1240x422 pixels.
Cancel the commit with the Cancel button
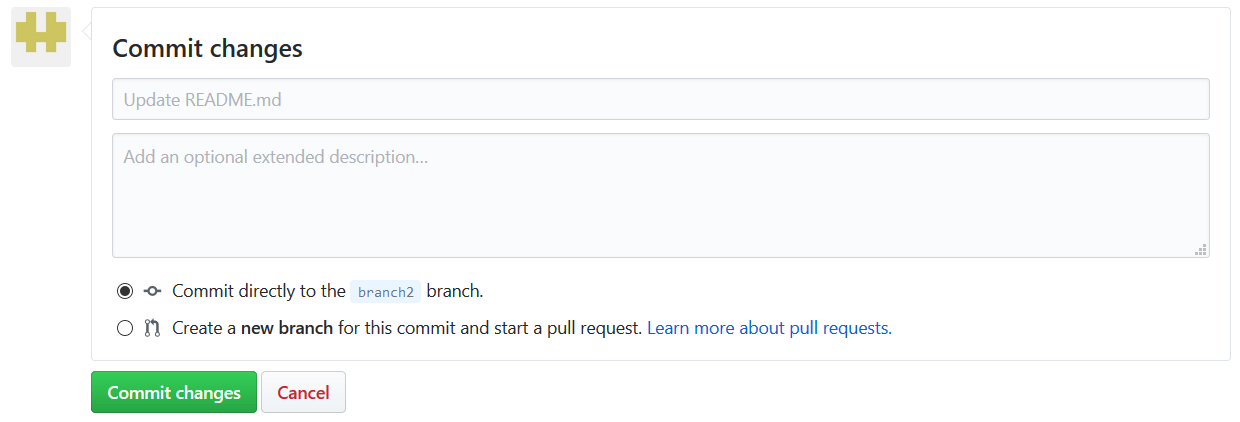303,392
